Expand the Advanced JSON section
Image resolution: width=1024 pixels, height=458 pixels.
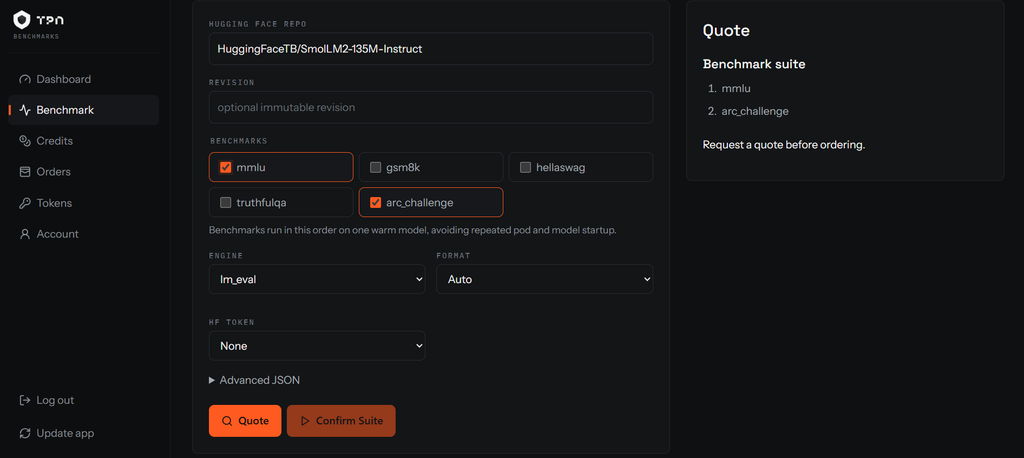[x=255, y=380]
